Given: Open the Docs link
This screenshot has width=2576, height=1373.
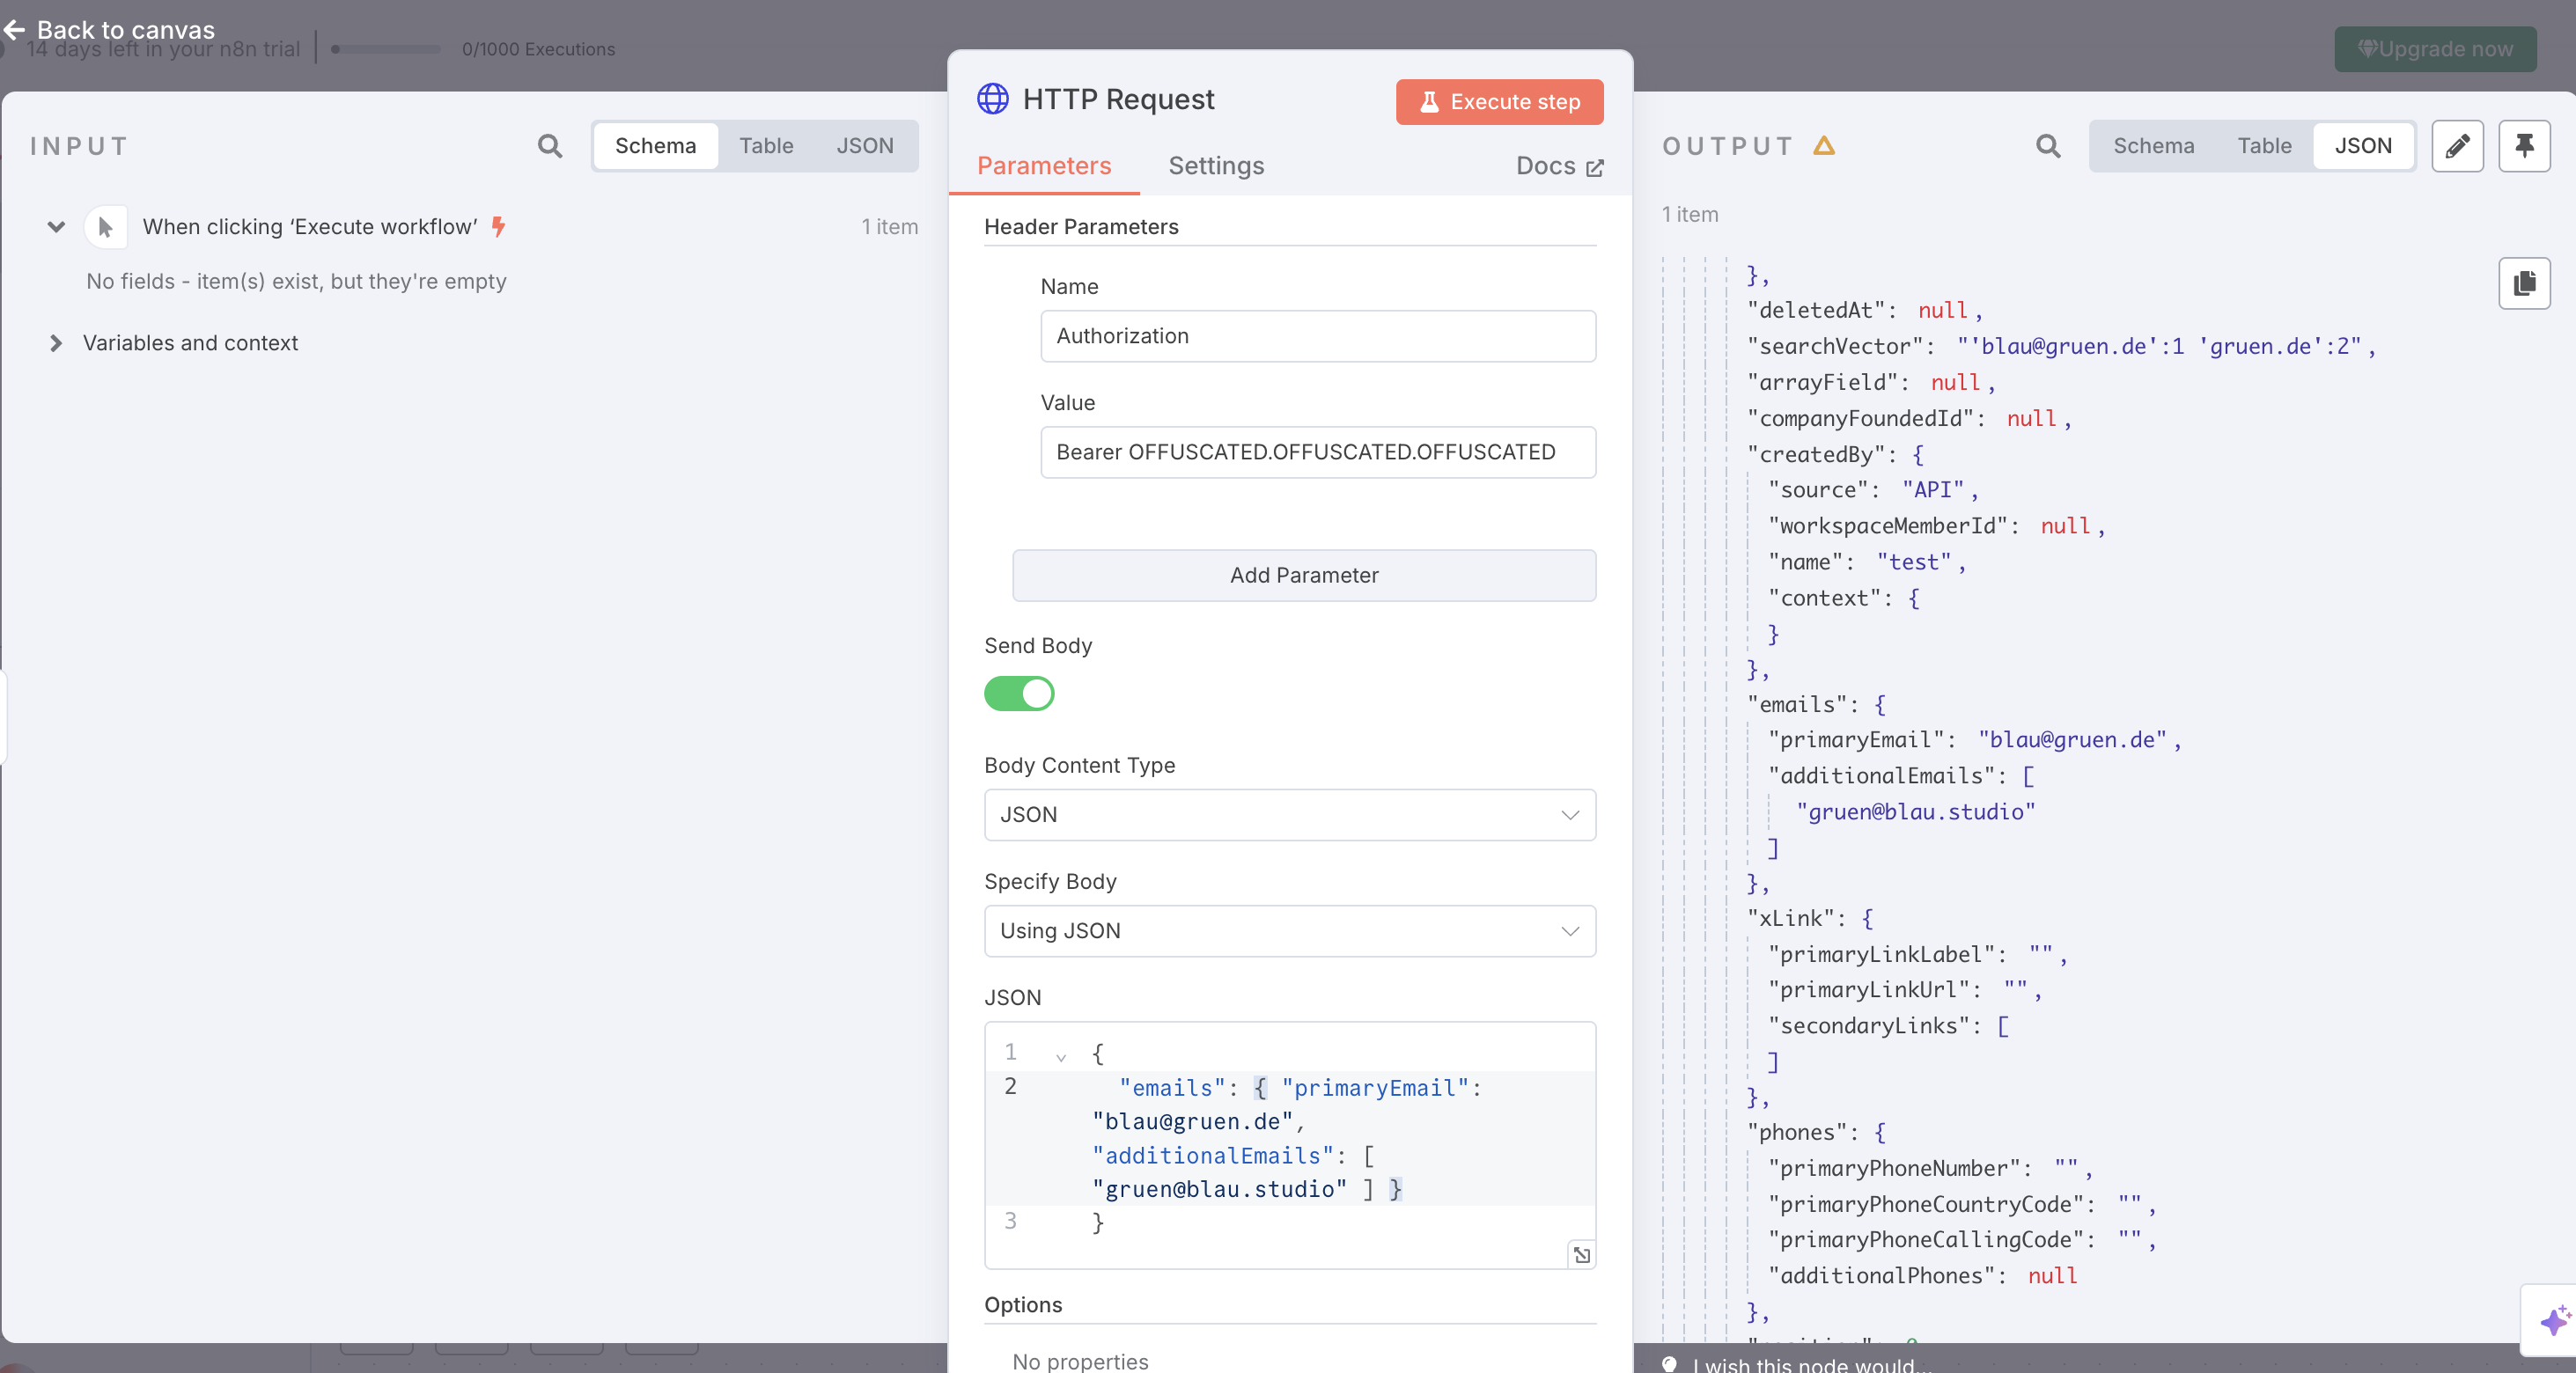Looking at the screenshot, I should [1559, 166].
